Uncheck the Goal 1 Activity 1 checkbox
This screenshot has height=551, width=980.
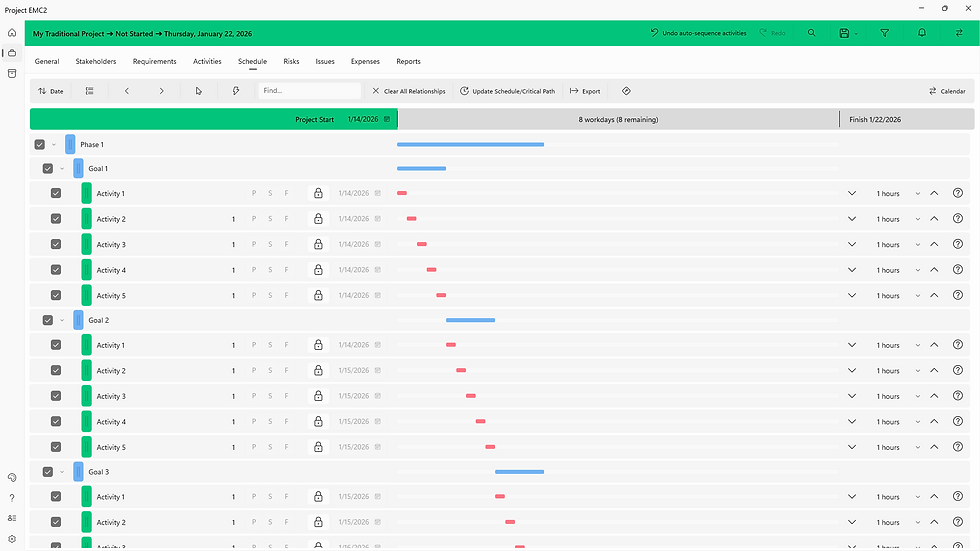[x=56, y=193]
